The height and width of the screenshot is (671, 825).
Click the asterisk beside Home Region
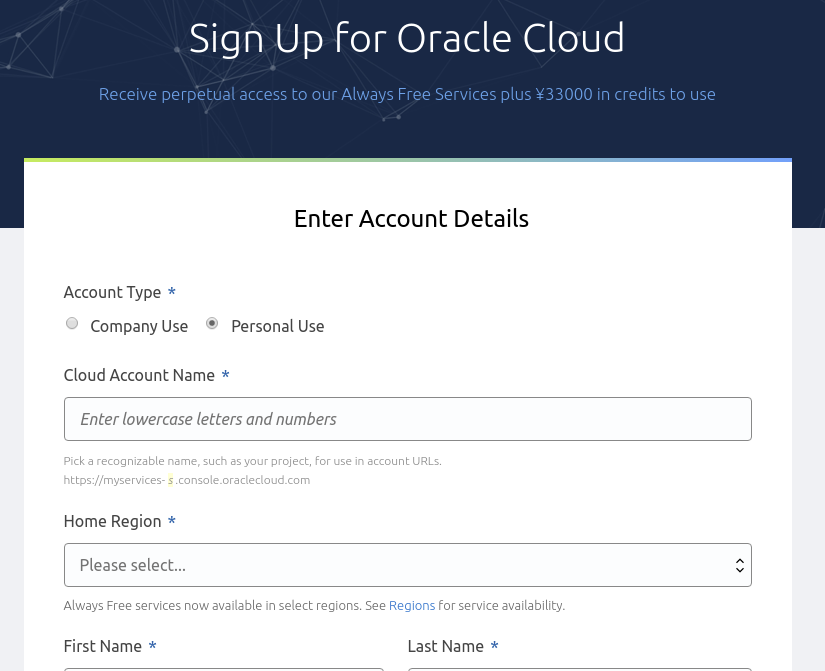point(171,522)
